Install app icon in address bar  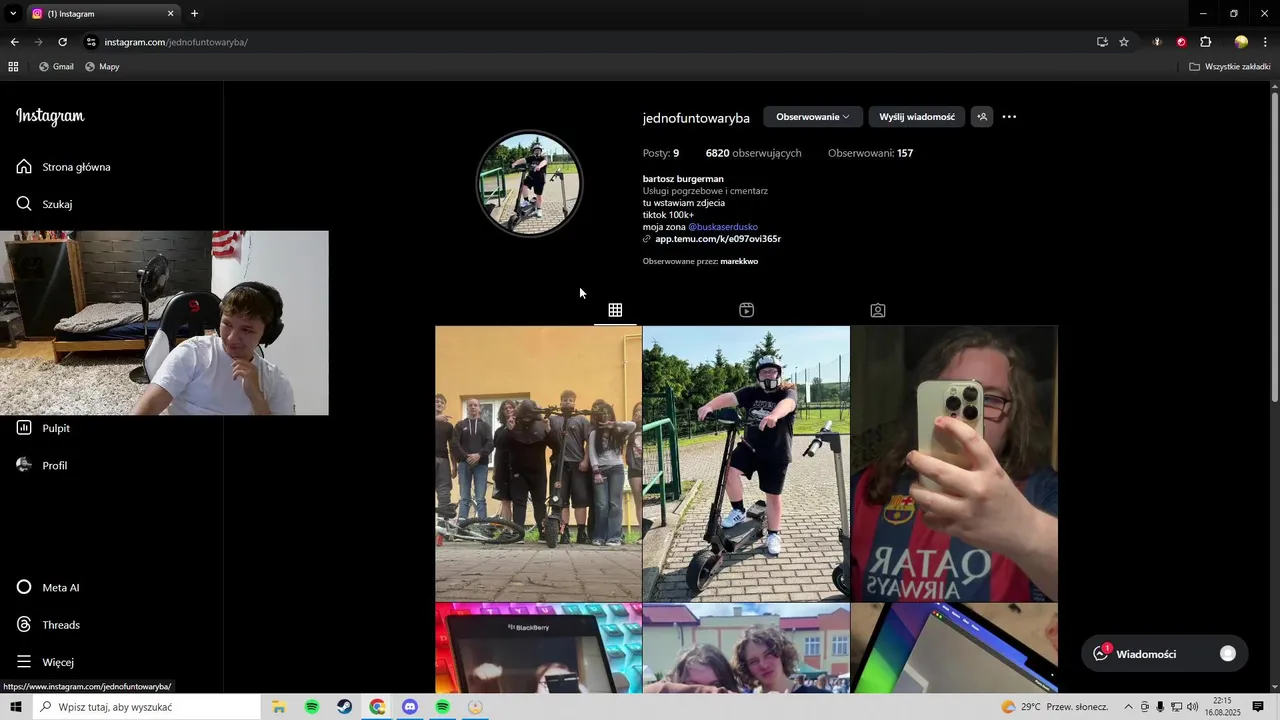[1102, 42]
